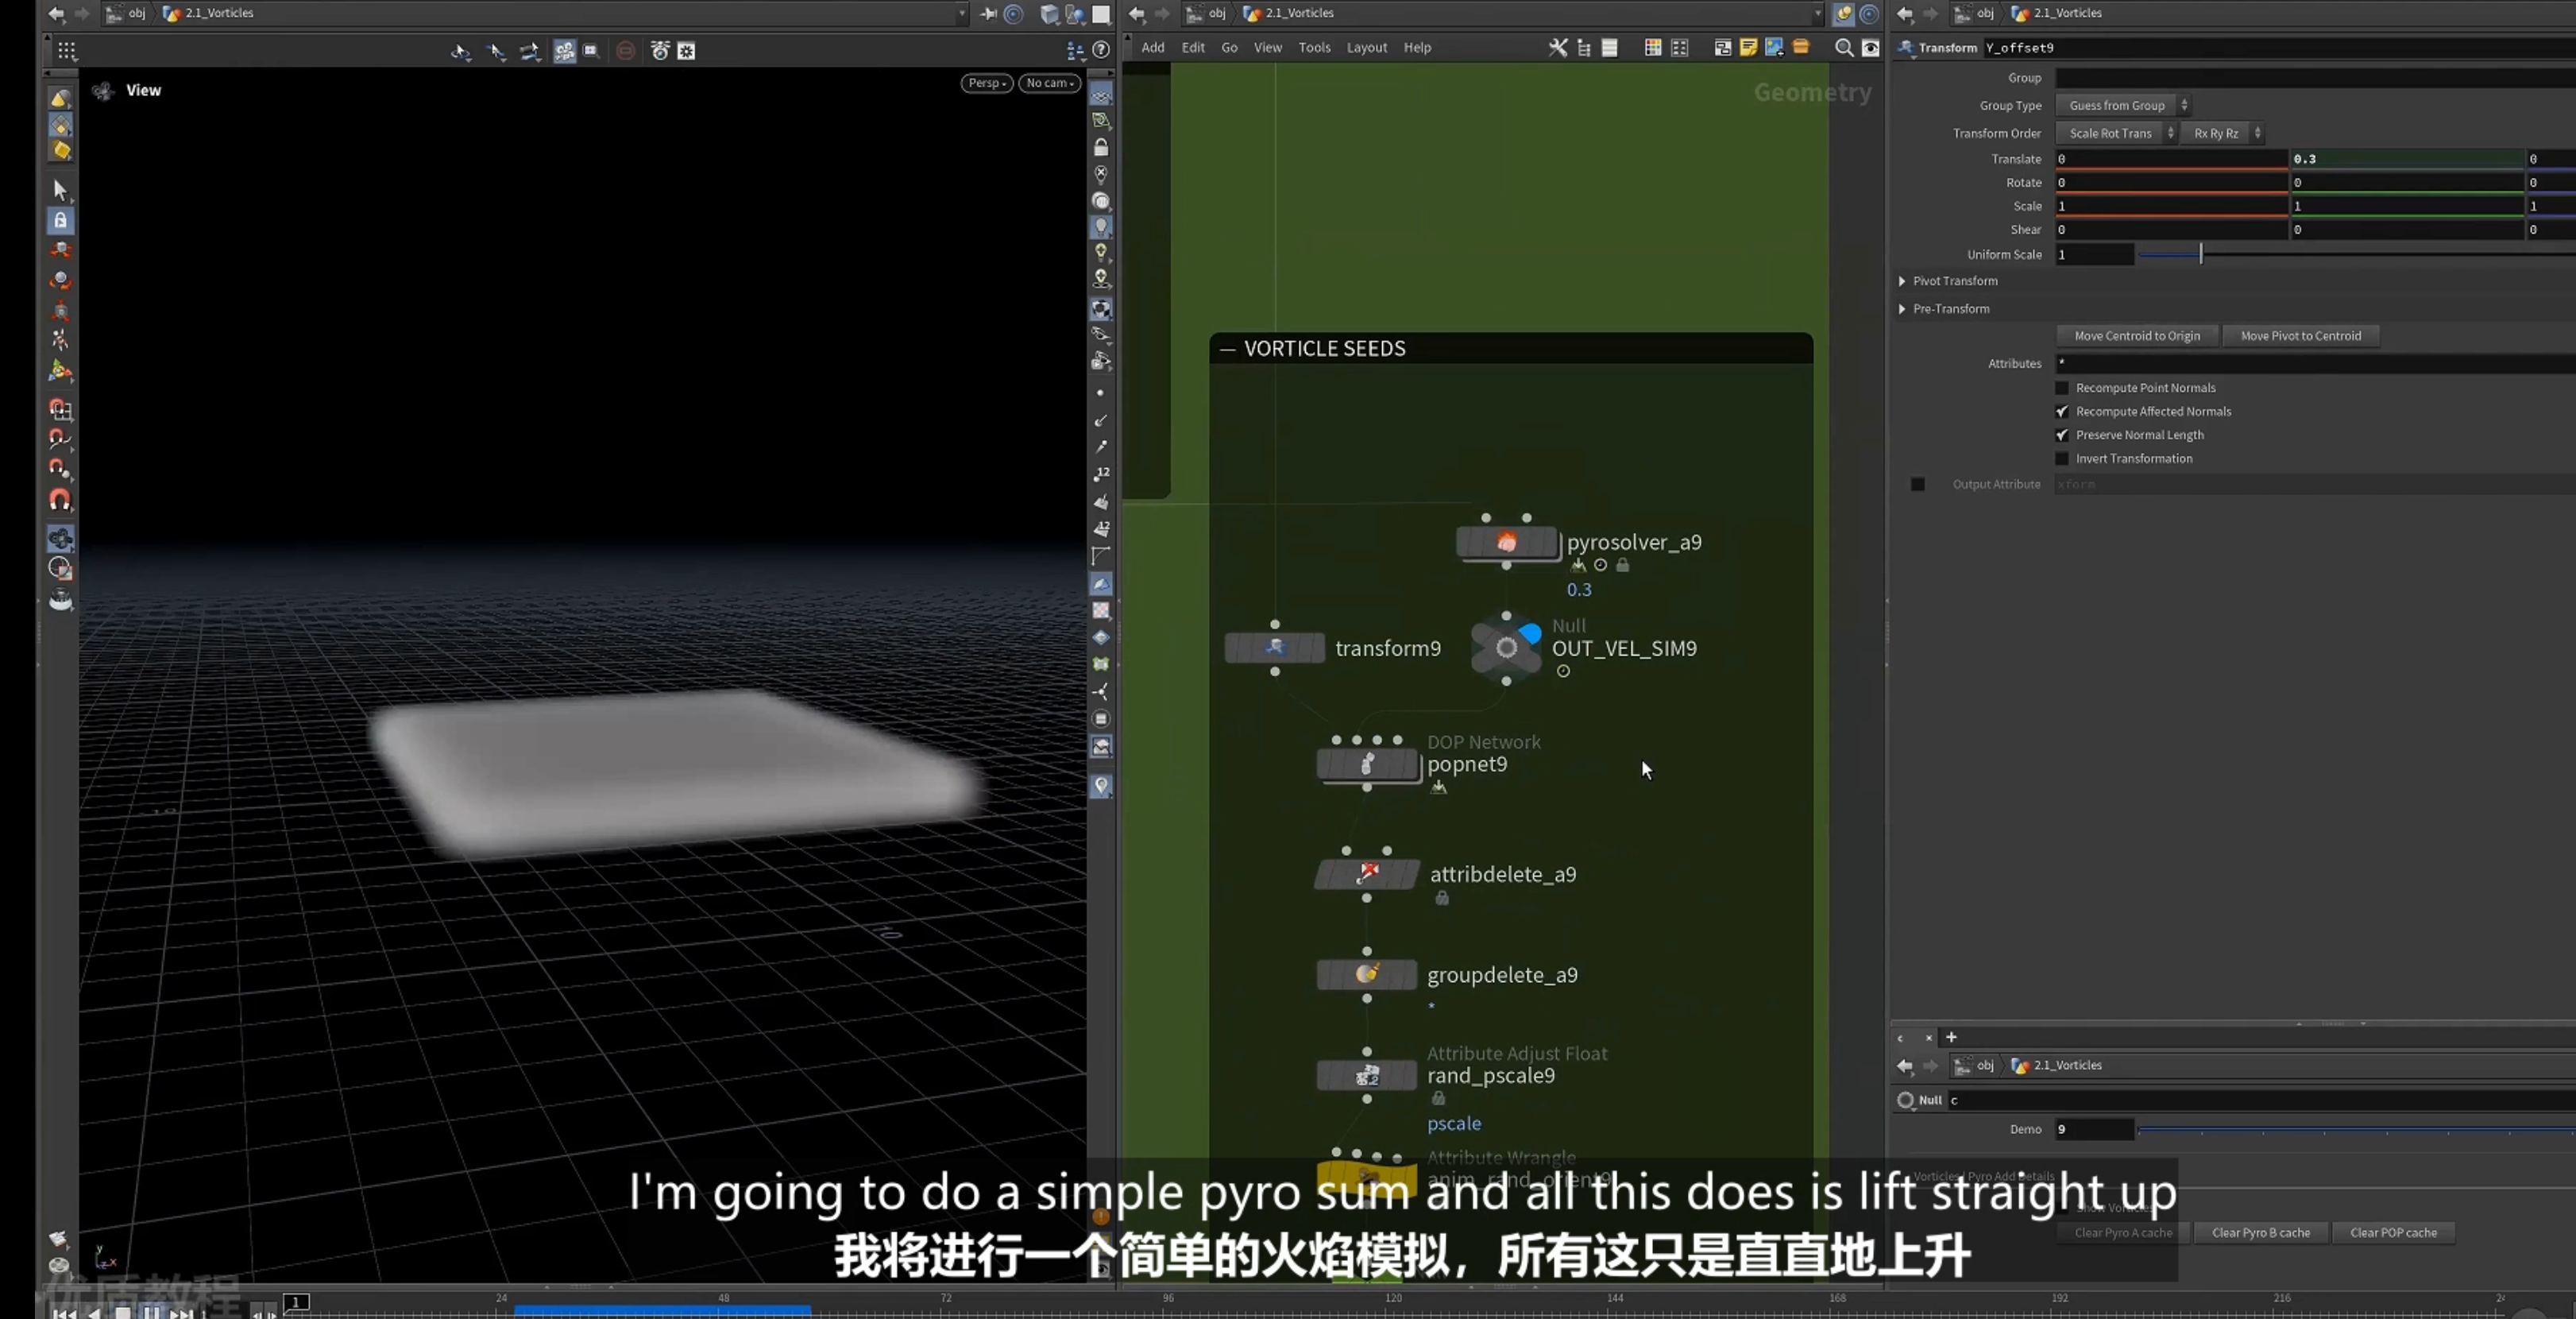The height and width of the screenshot is (1319, 2576).
Task: Click Move Centroid to Origin button
Action: click(x=2137, y=336)
